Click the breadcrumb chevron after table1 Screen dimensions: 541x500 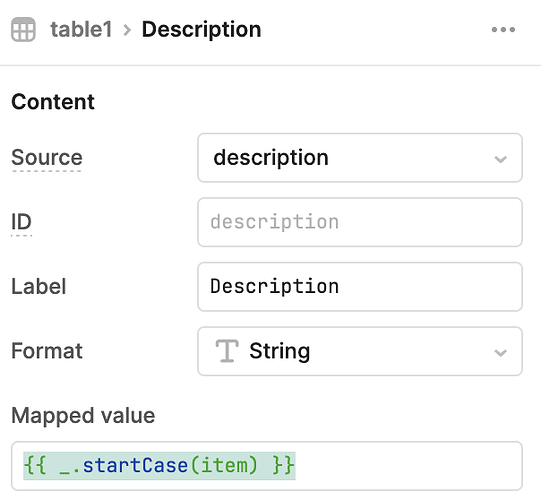pos(127,30)
